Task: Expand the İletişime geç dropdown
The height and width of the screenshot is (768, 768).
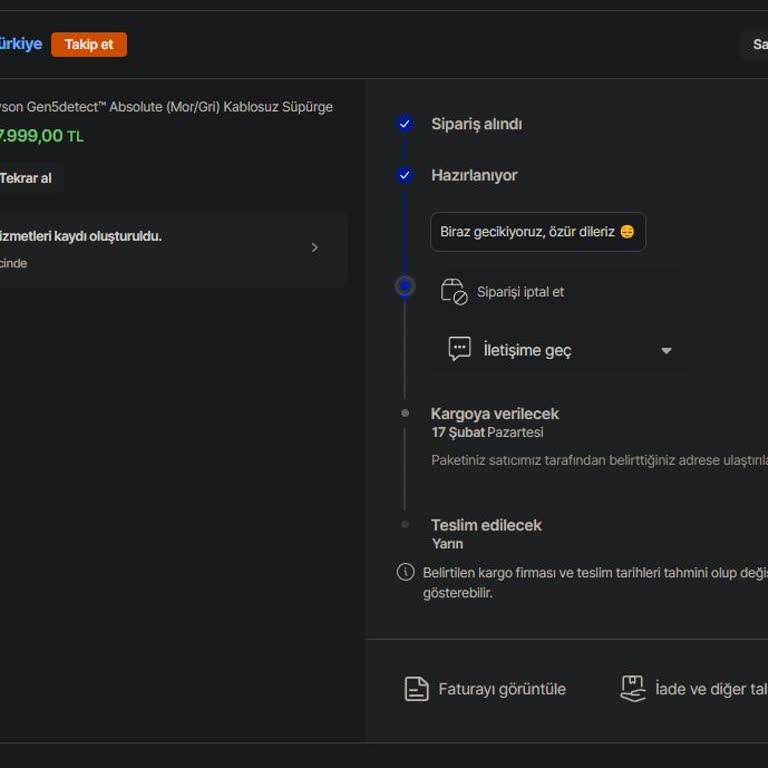Action: tap(563, 350)
